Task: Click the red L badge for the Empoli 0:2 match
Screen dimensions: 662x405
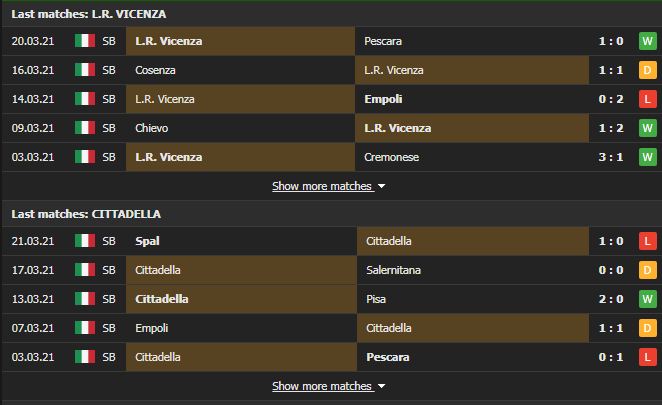Action: pos(647,99)
